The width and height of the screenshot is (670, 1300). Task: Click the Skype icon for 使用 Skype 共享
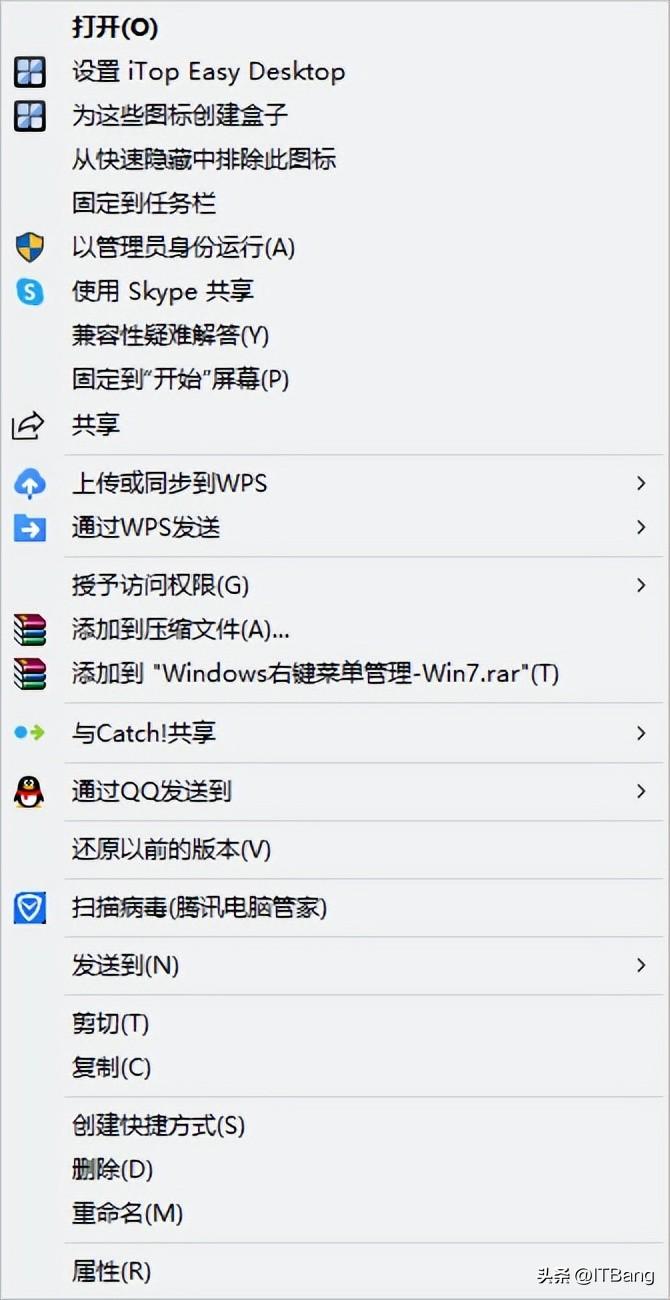tap(29, 291)
